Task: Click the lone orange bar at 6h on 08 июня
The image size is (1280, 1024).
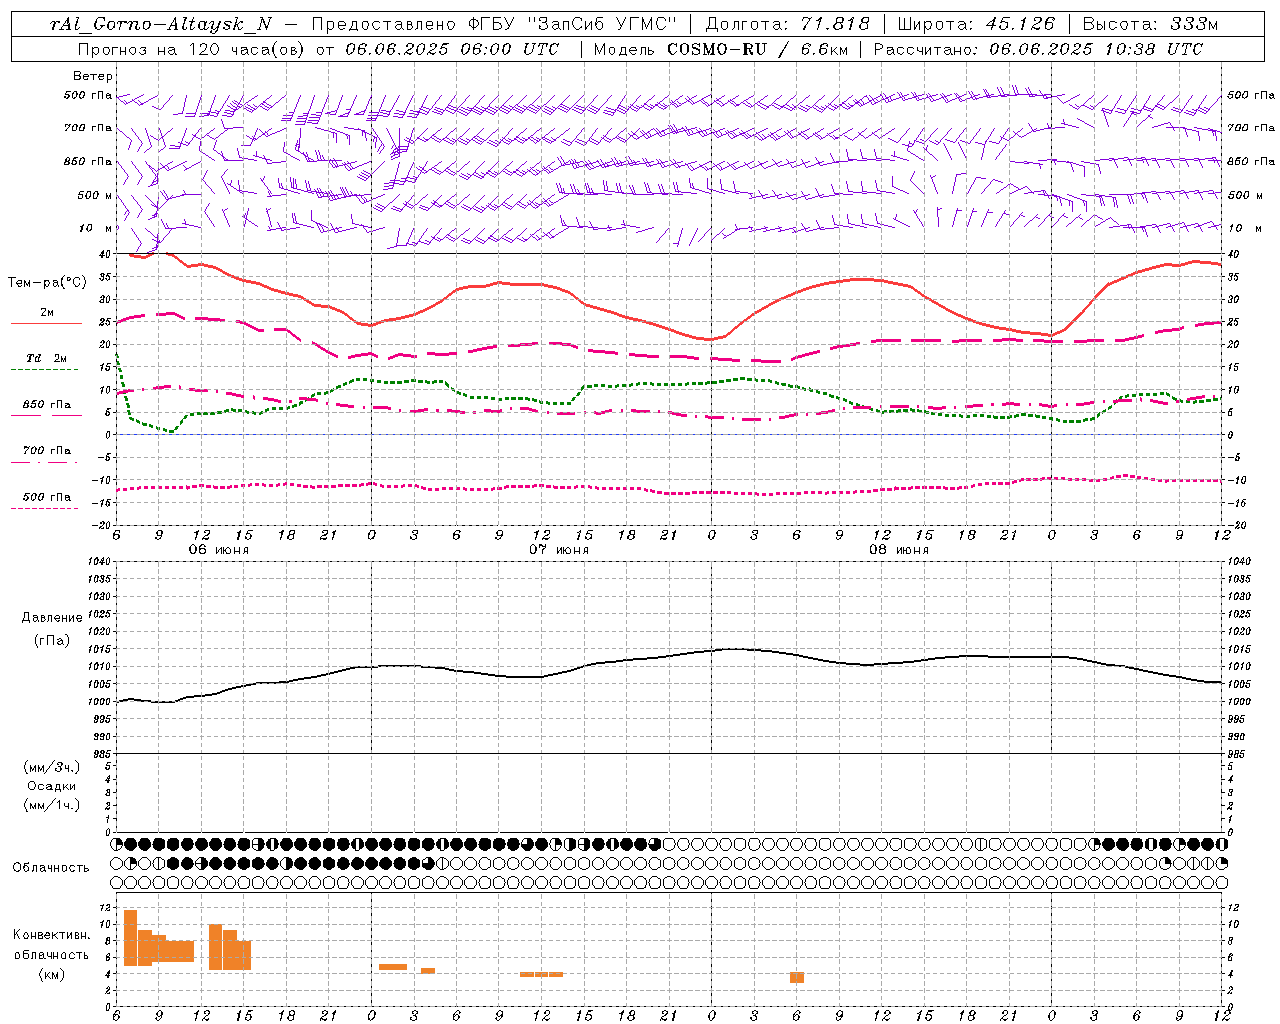Action: click(x=797, y=977)
